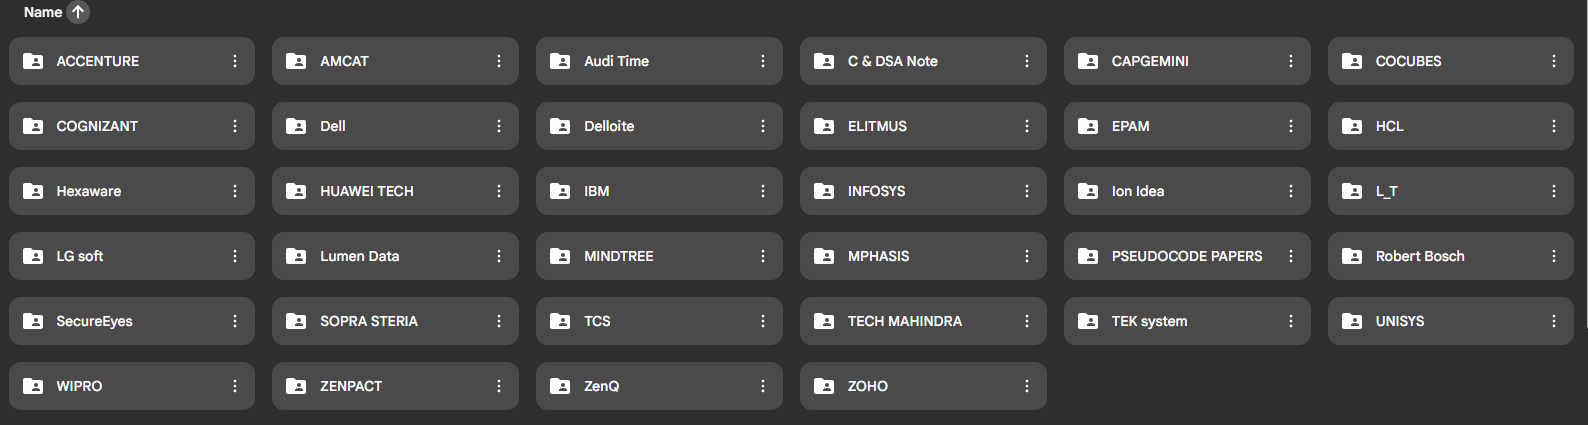Click the folder icon beside PSEUDOCODE PAPERS
The image size is (1588, 425).
pos(1088,256)
